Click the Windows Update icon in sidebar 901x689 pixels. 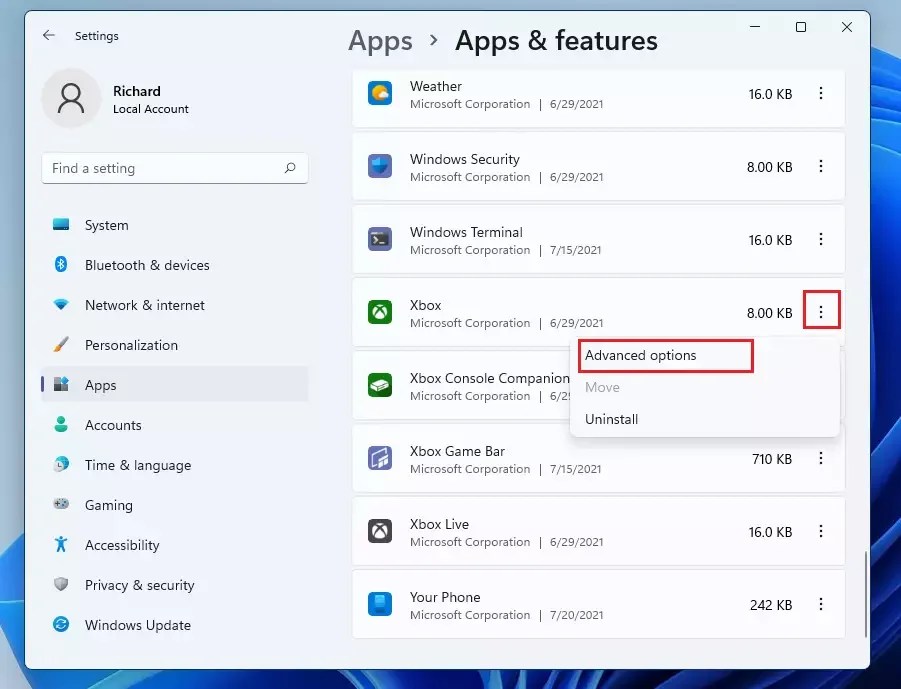click(61, 625)
